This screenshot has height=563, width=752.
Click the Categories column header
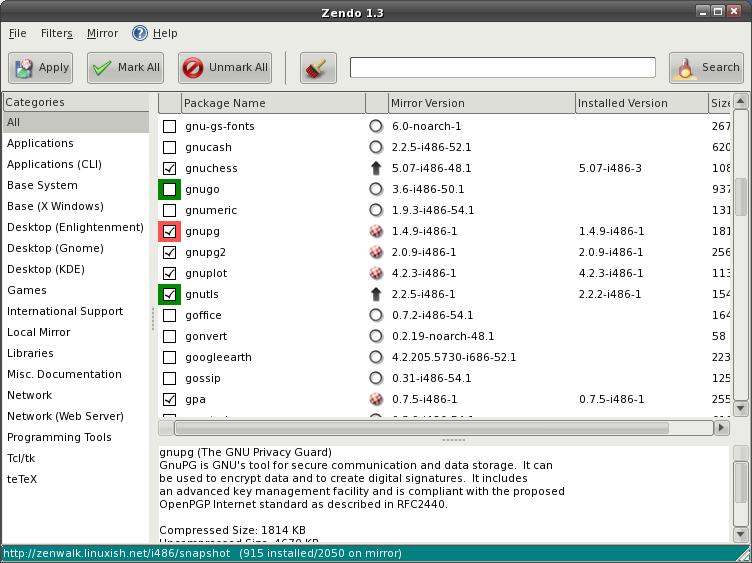coord(76,102)
